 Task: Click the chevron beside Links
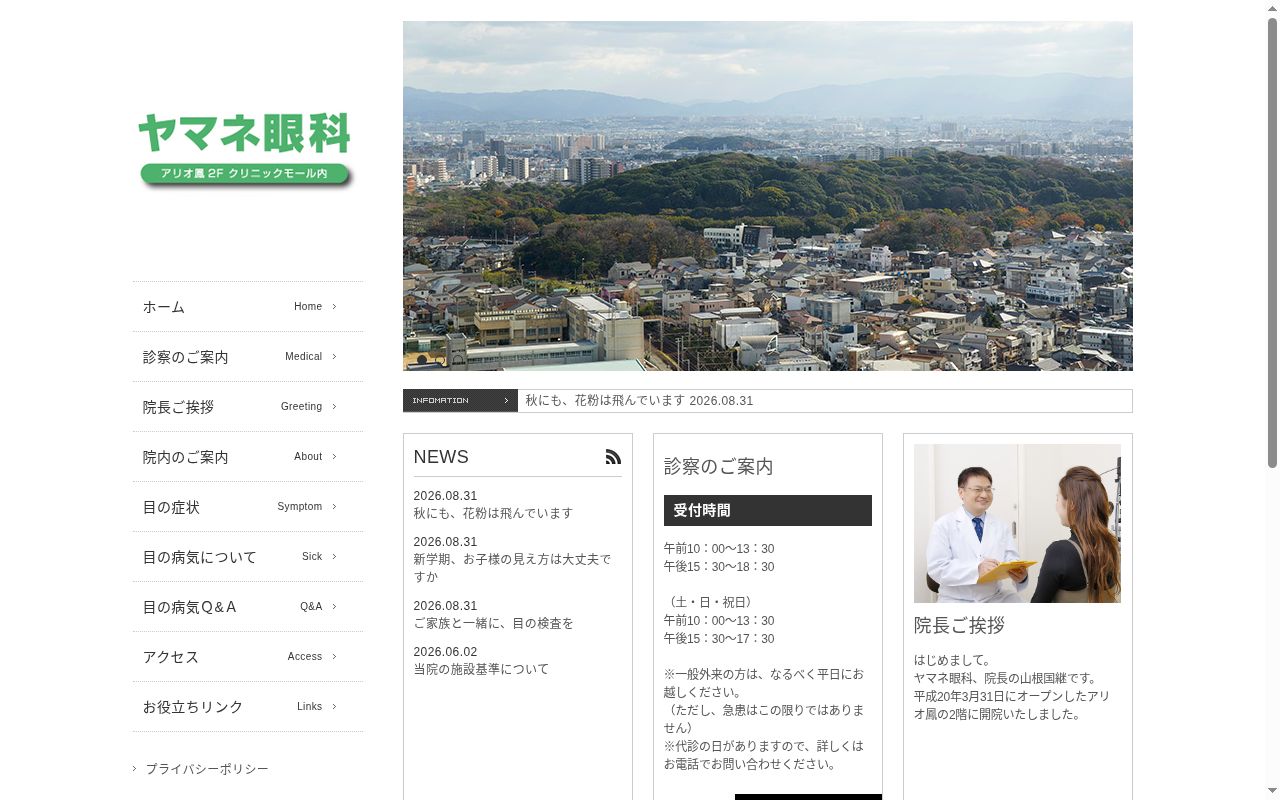click(x=334, y=707)
